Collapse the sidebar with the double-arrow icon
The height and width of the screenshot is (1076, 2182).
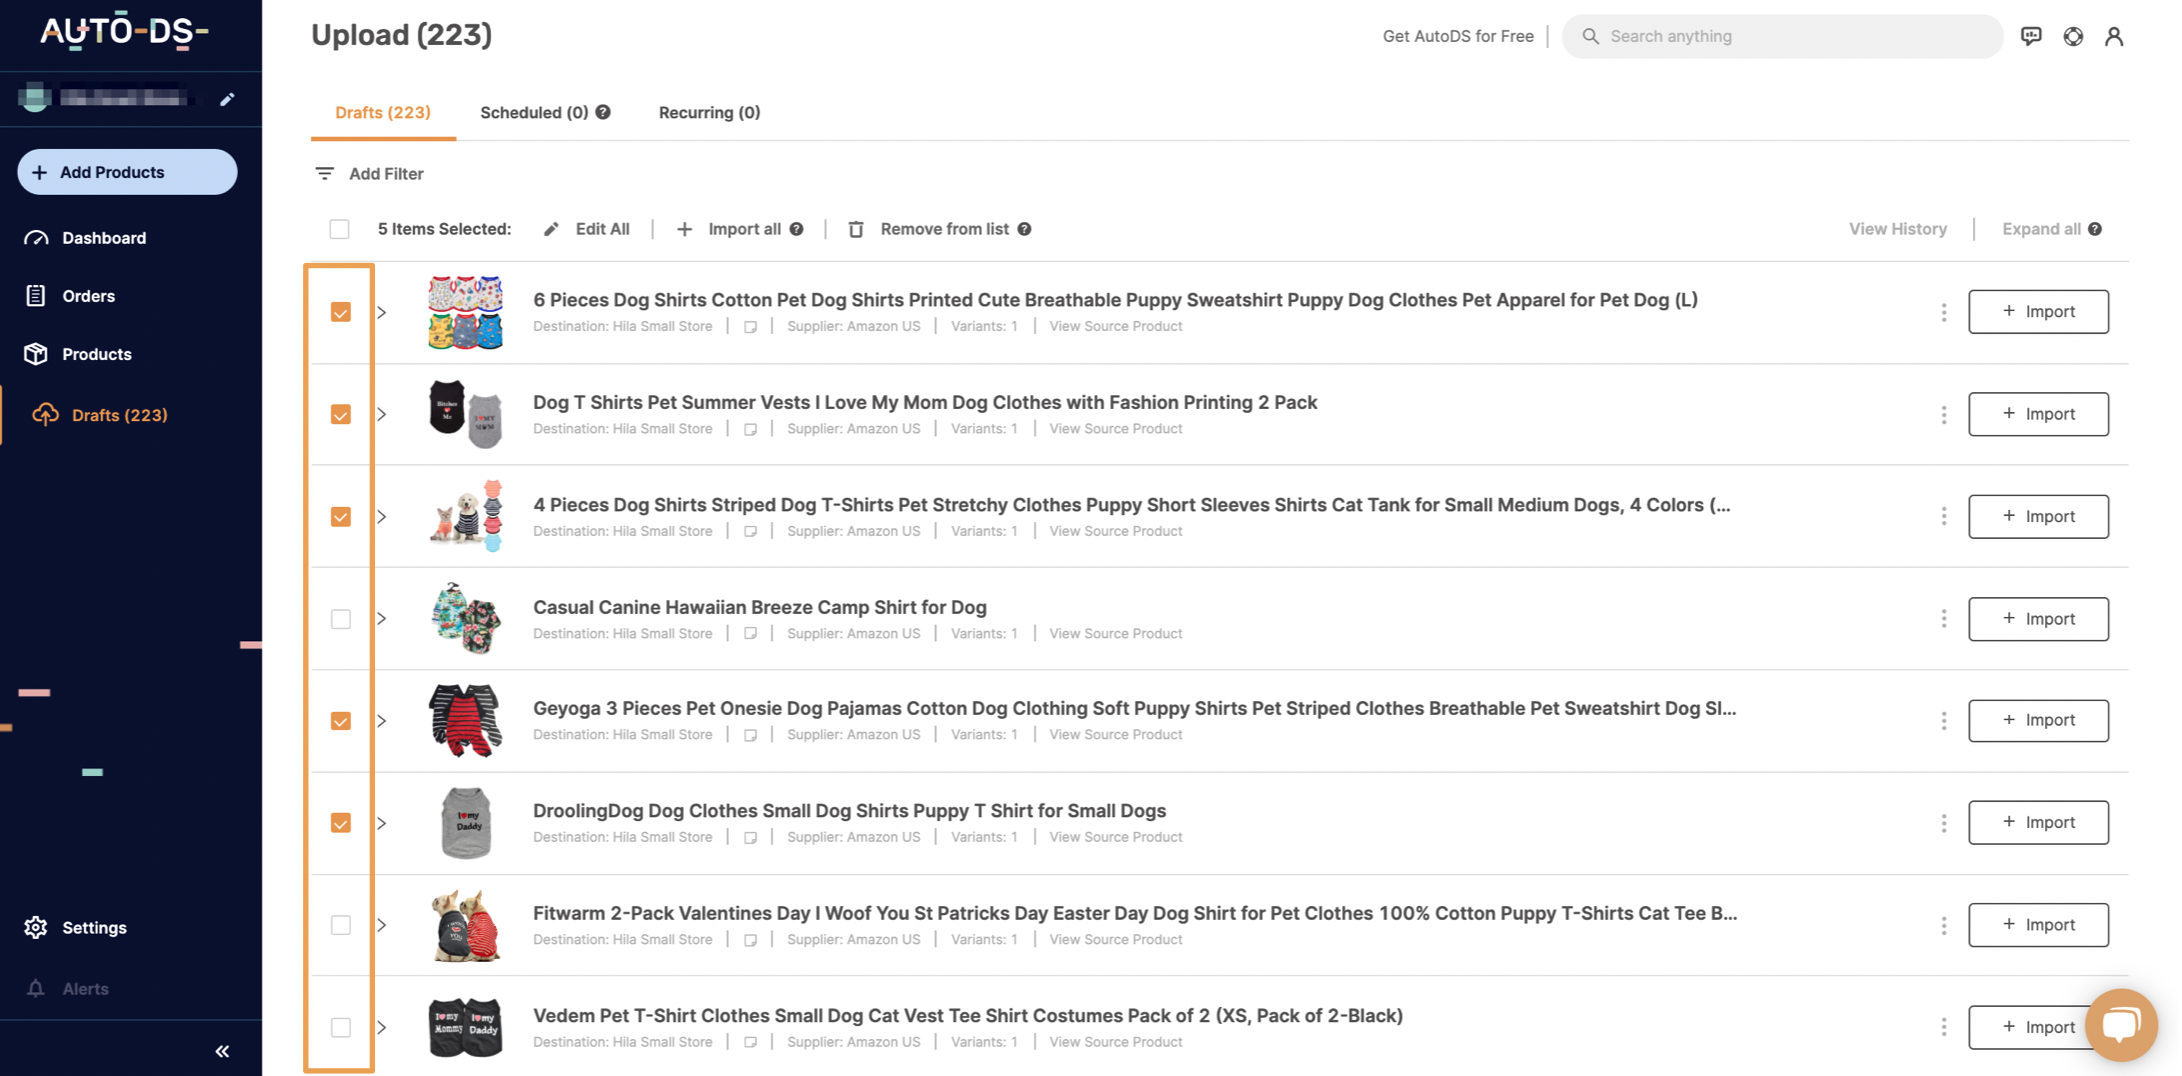pyautogui.click(x=222, y=1051)
